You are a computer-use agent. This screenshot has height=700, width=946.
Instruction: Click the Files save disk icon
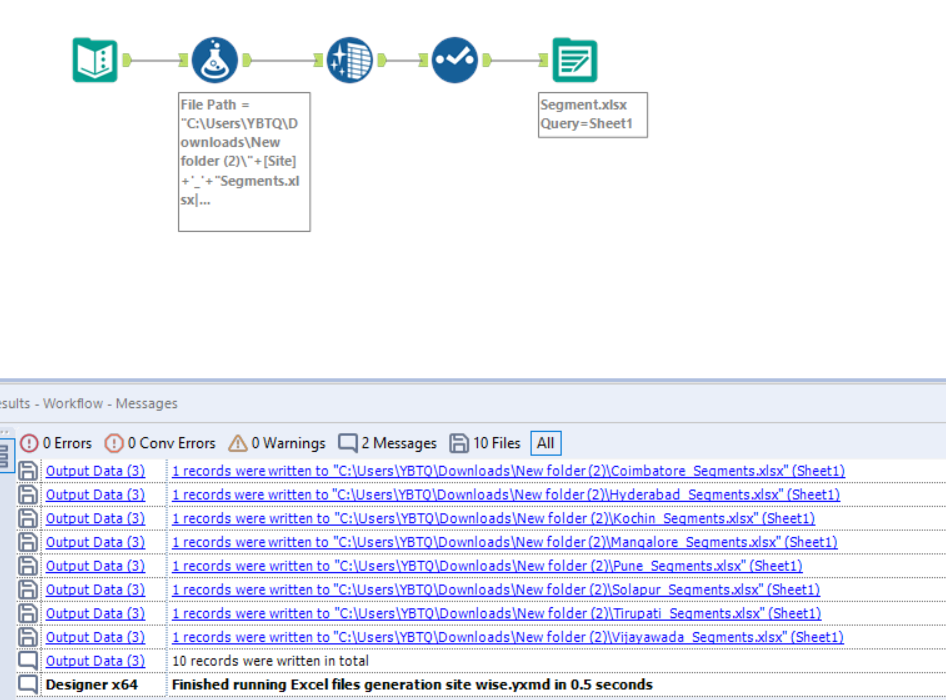coord(459,443)
